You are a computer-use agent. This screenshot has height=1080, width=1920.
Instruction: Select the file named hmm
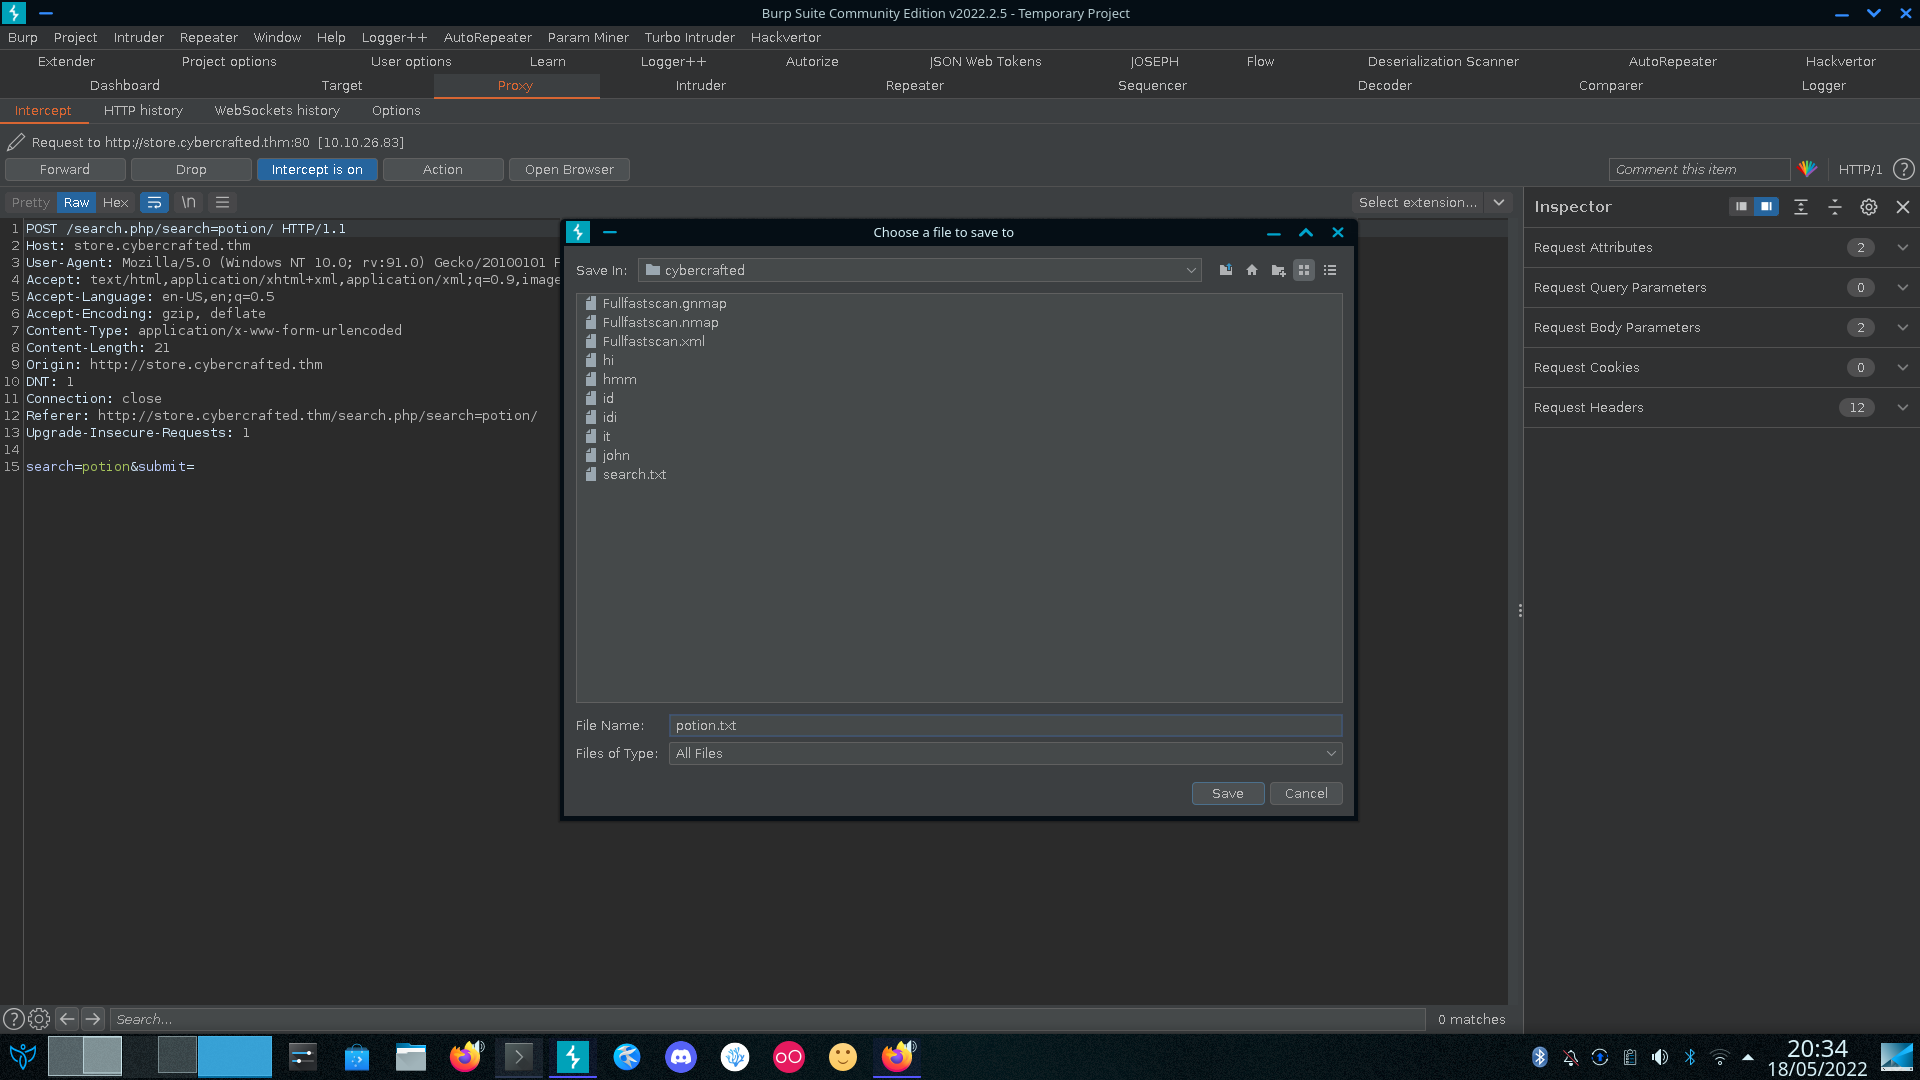click(x=610, y=379)
